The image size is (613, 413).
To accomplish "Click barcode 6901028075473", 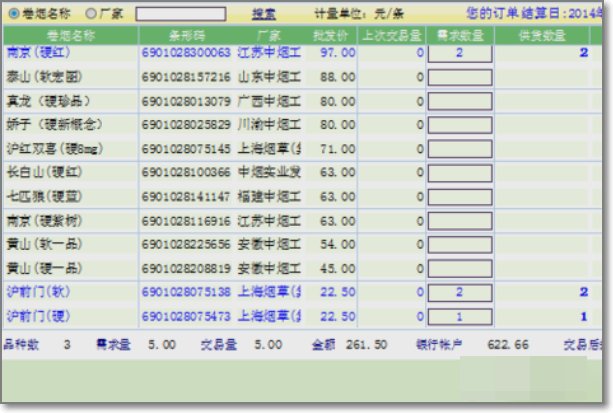I will coord(186,316).
